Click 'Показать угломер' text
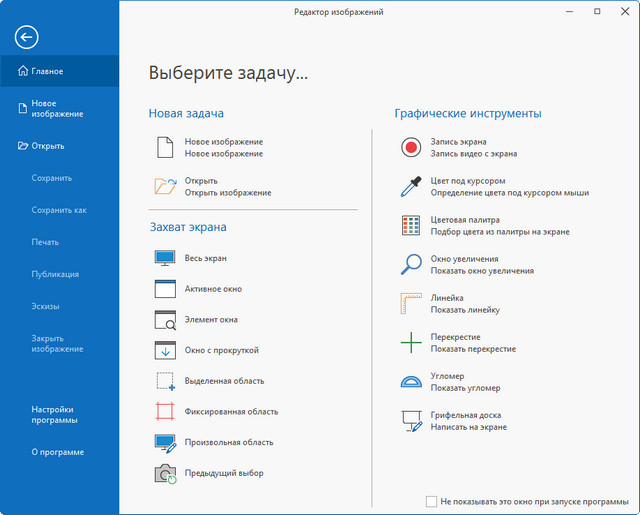The width and height of the screenshot is (640, 515). pyautogui.click(x=465, y=388)
